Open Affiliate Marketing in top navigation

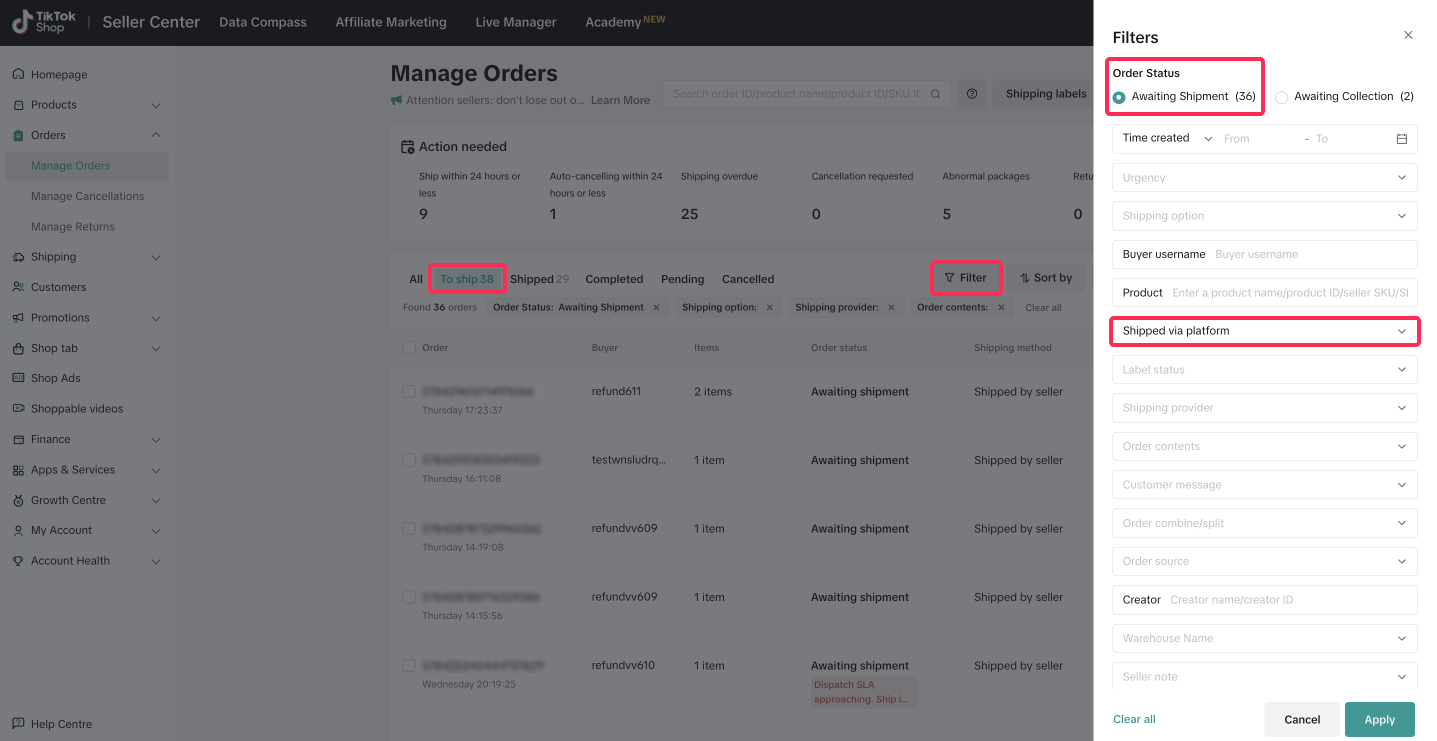coord(391,22)
